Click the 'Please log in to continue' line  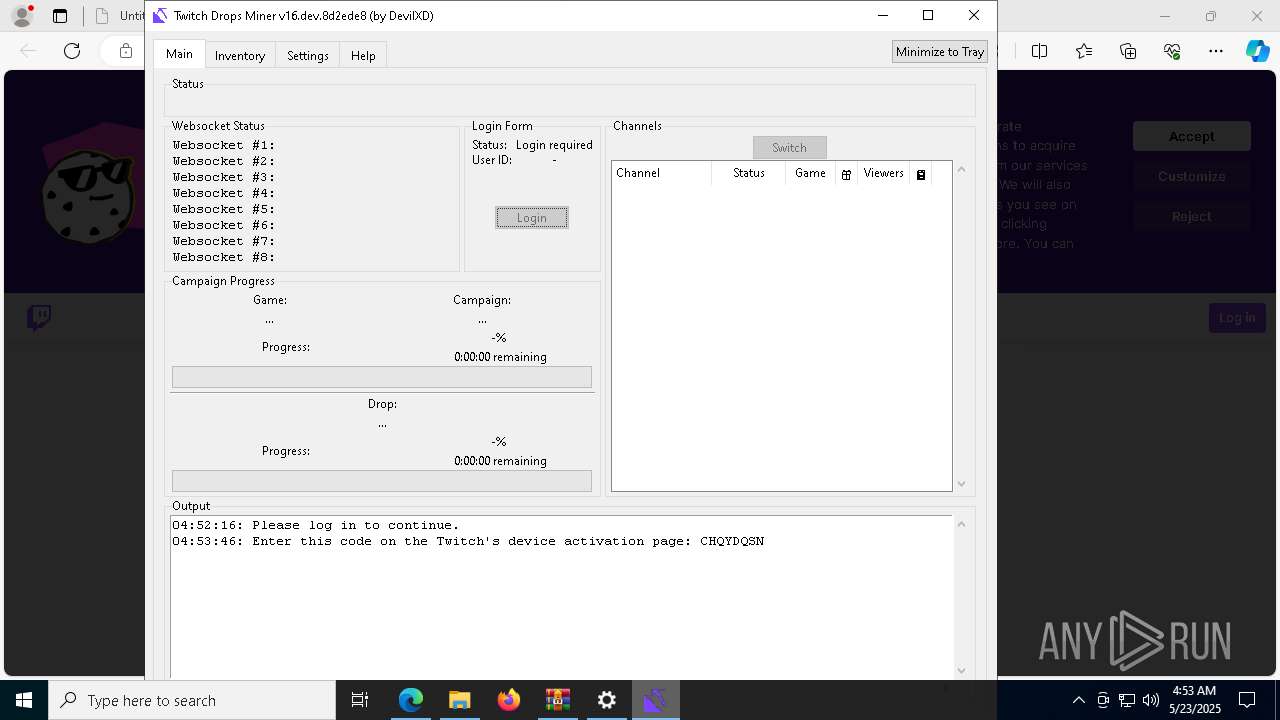[x=316, y=526]
